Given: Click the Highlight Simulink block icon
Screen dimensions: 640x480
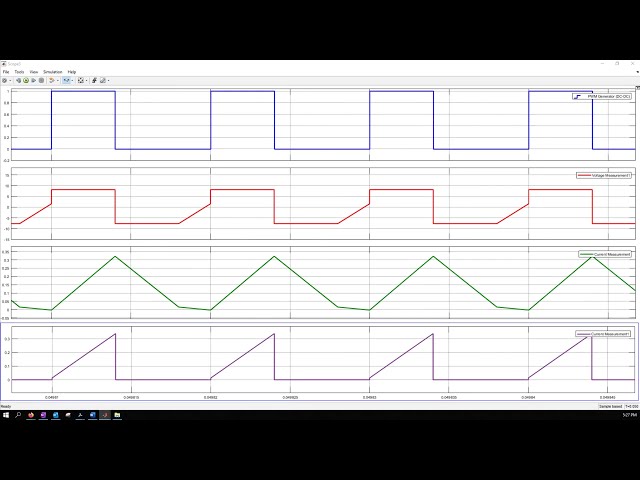Looking at the screenshot, I should (x=51, y=80).
